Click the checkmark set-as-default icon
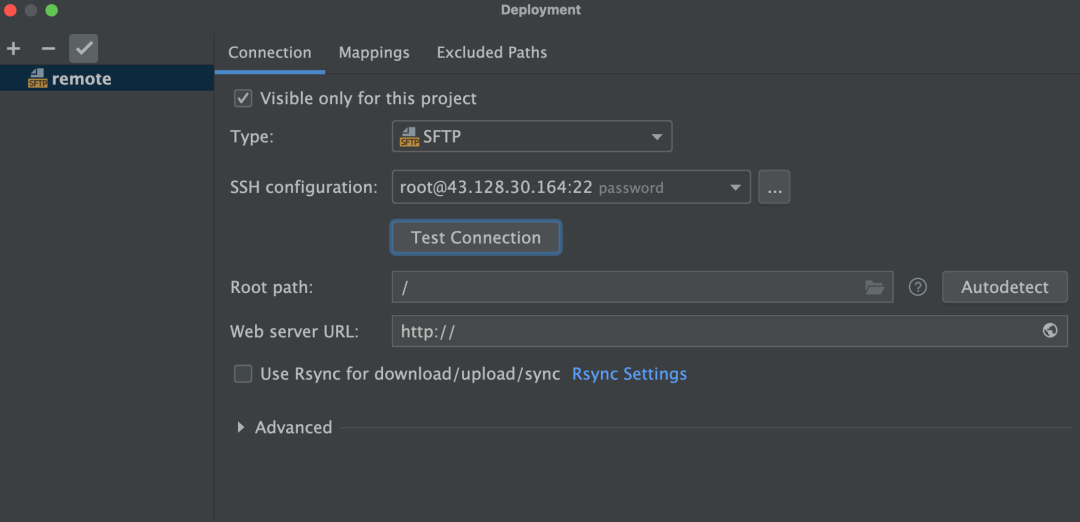Image resolution: width=1080 pixels, height=522 pixels. 83,48
